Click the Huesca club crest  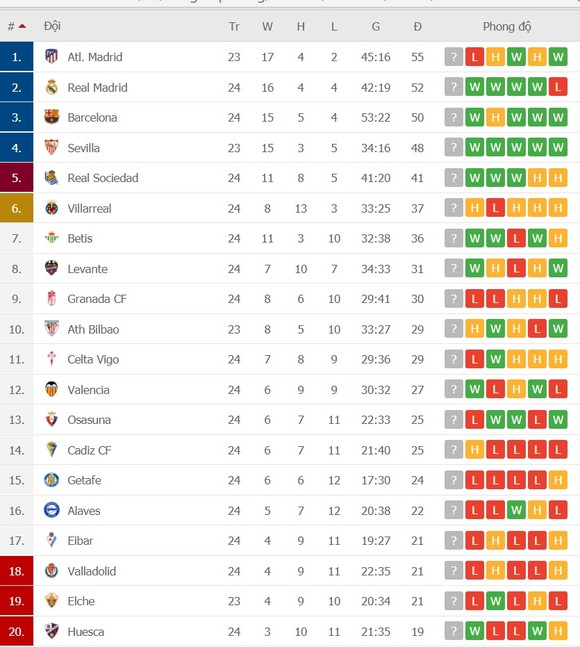(x=52, y=631)
